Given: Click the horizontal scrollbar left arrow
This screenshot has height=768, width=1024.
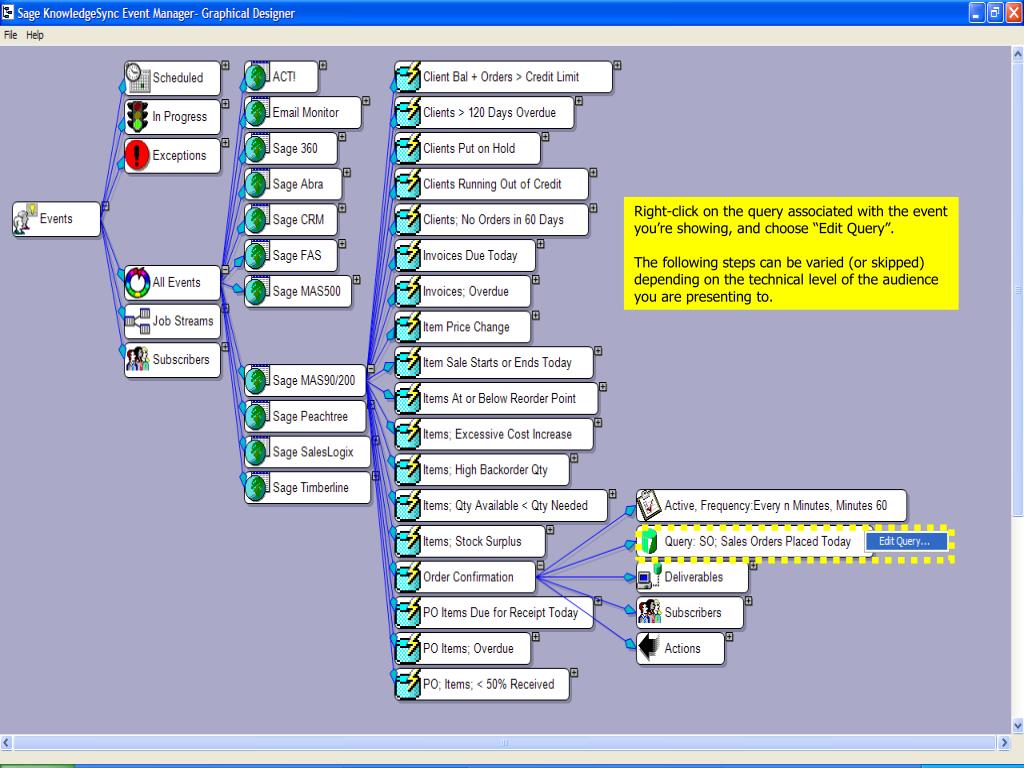Looking at the screenshot, I should point(7,743).
